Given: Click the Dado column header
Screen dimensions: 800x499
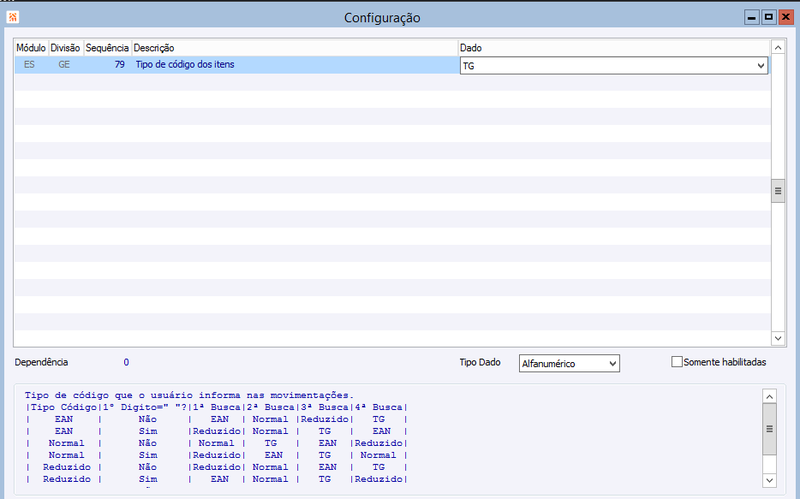Looking at the screenshot, I should pos(612,48).
